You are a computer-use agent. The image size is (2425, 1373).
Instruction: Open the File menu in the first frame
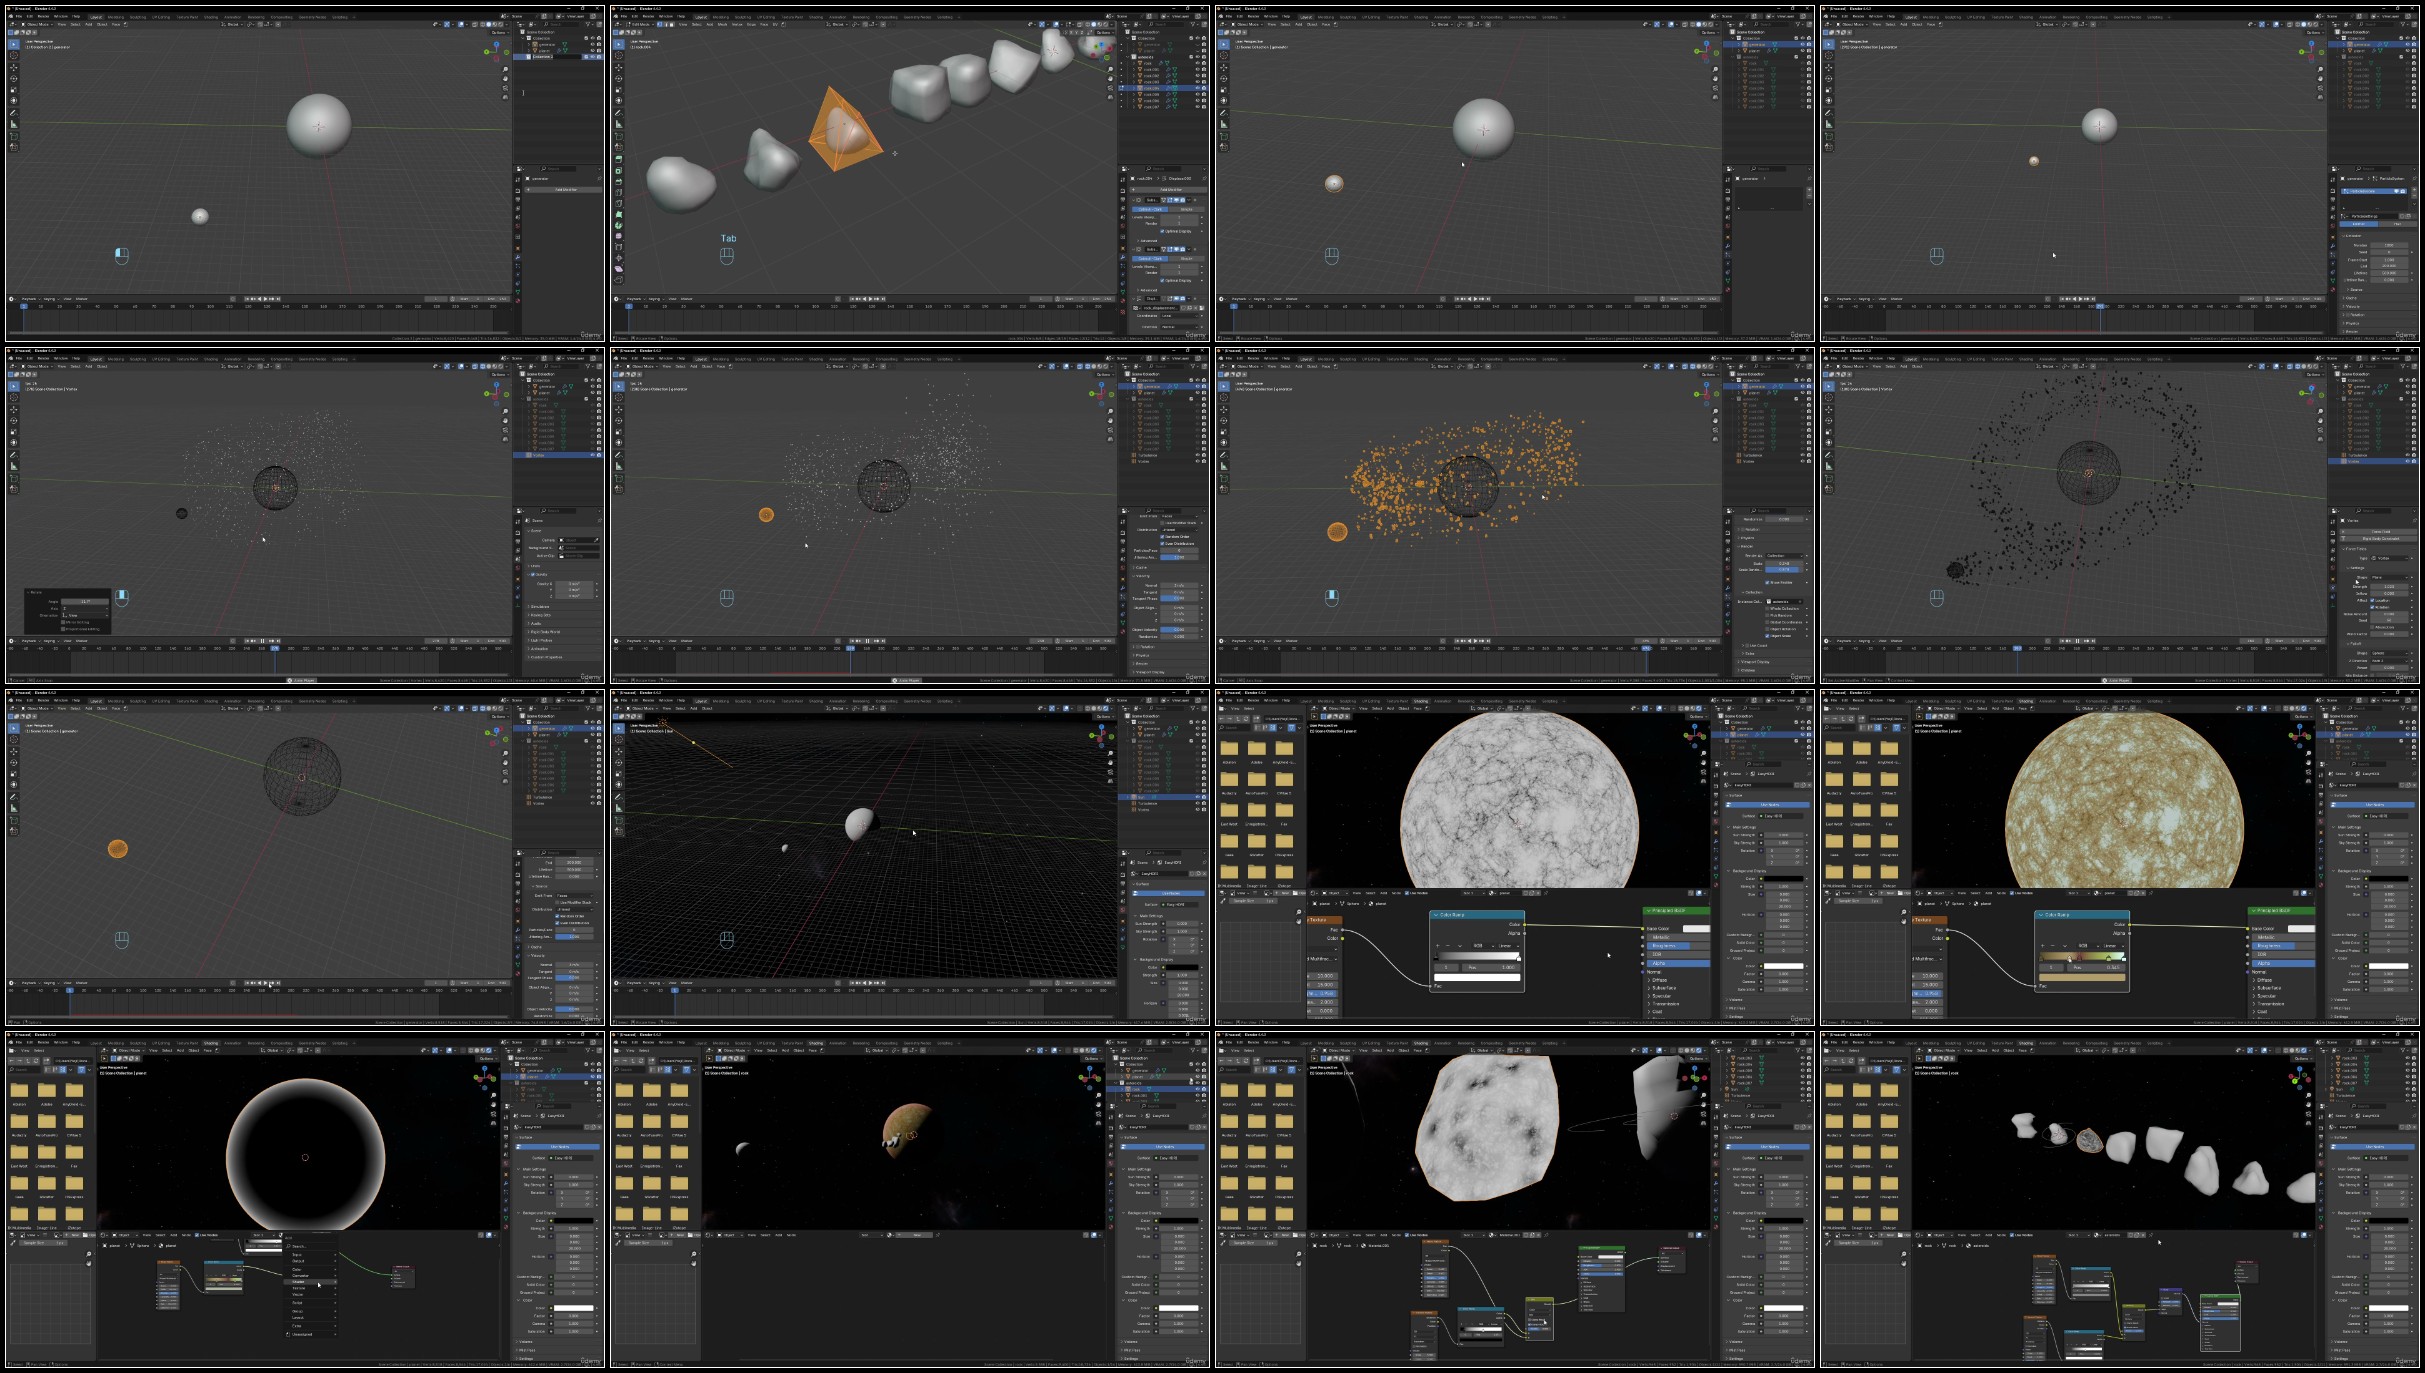[19, 16]
